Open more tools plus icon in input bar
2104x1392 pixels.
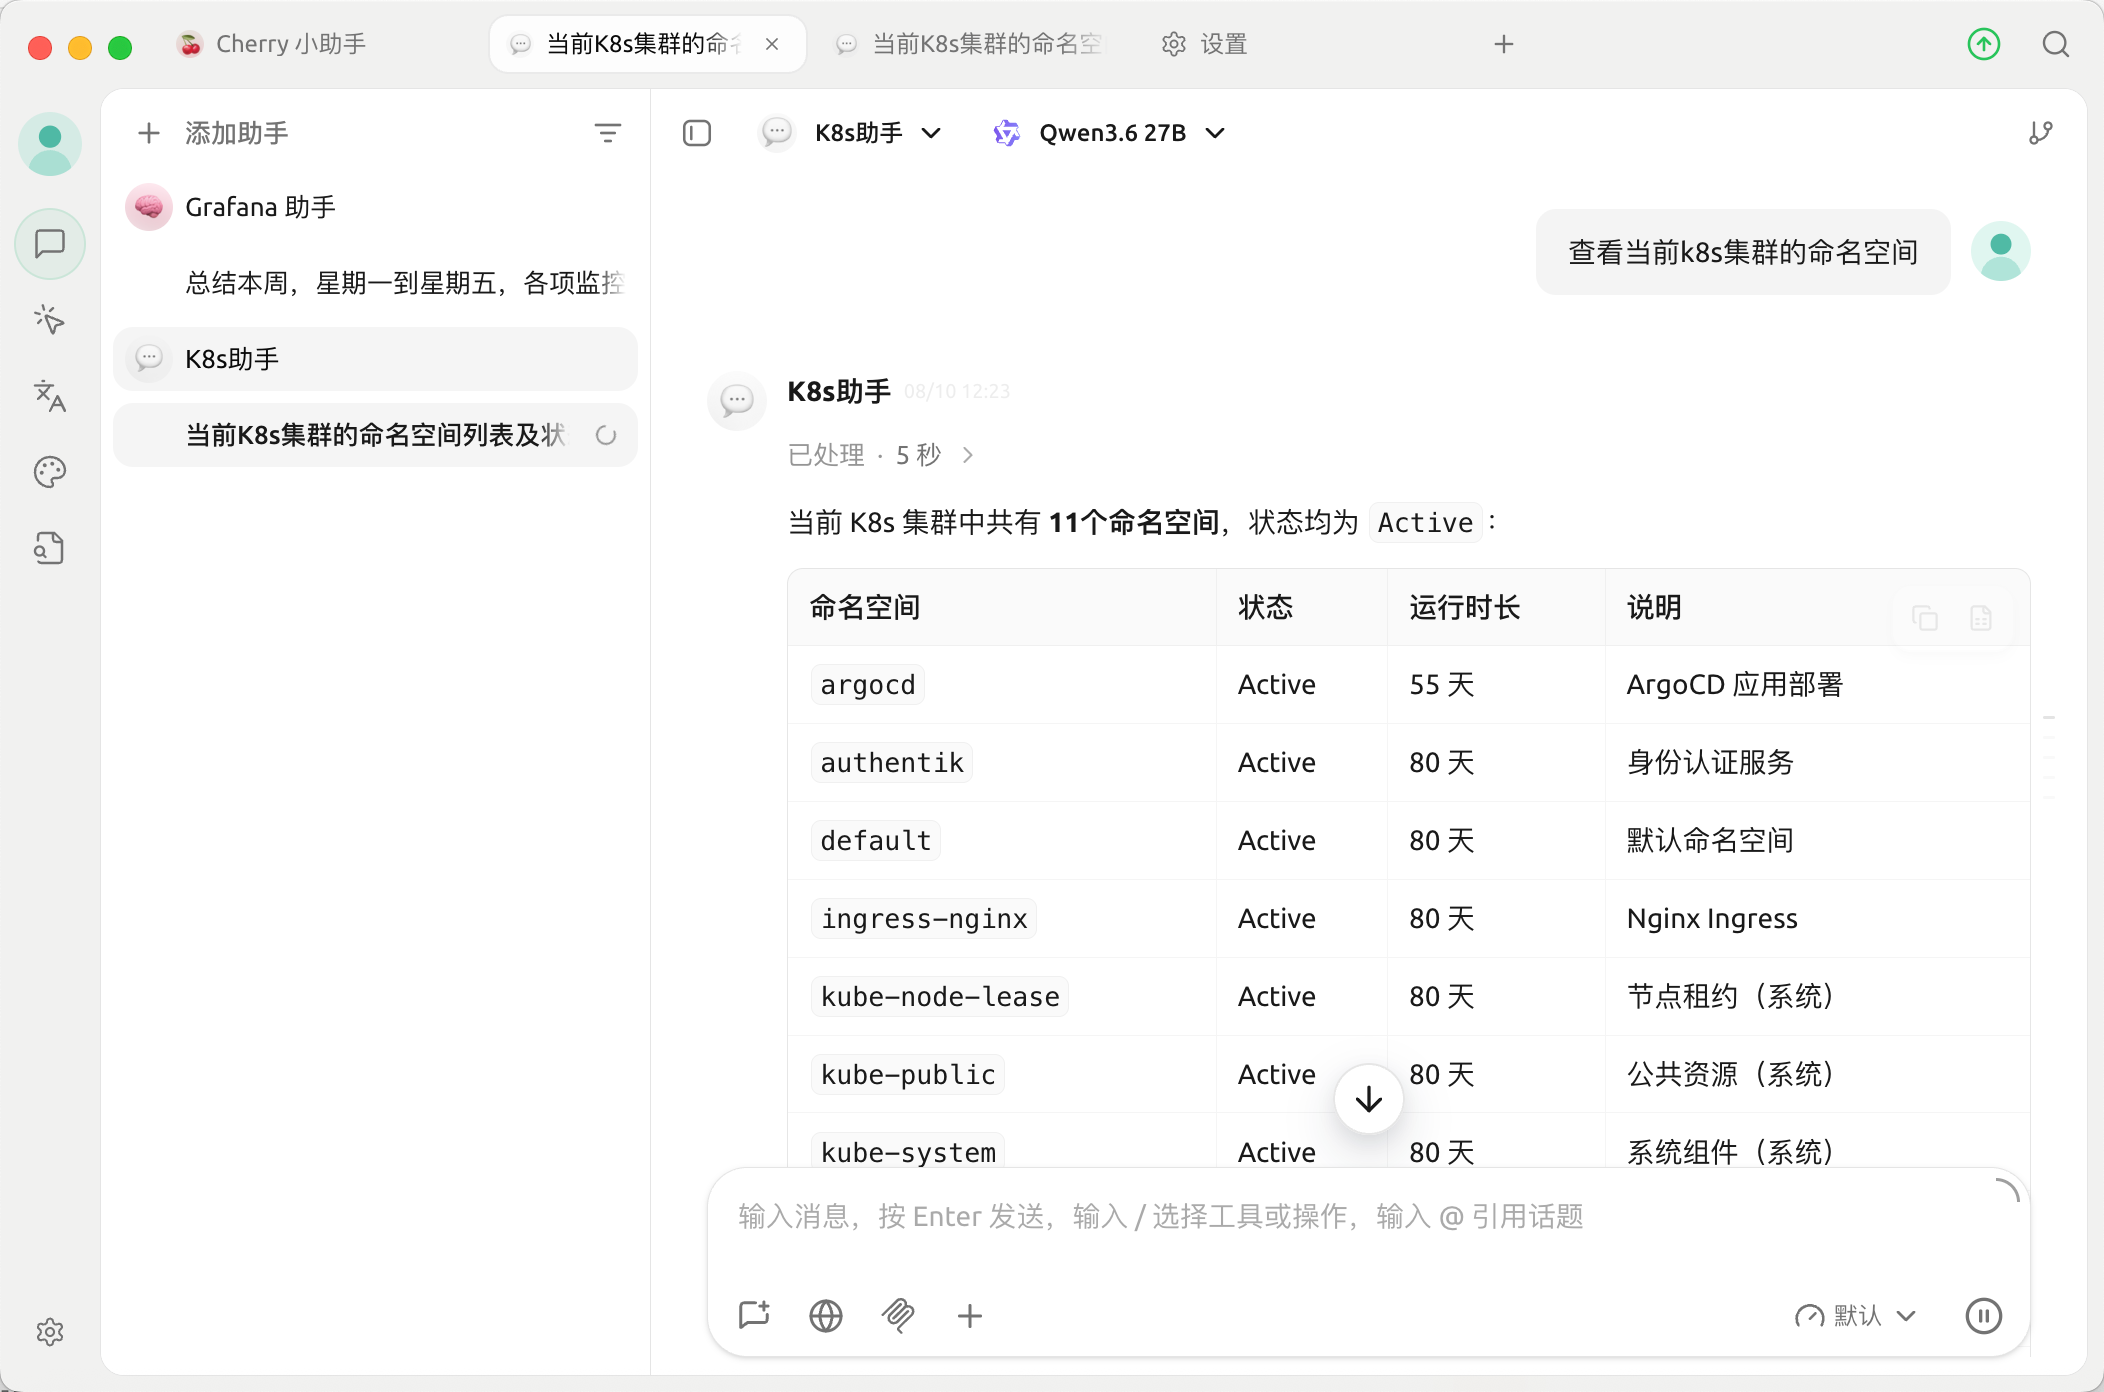[x=970, y=1315]
